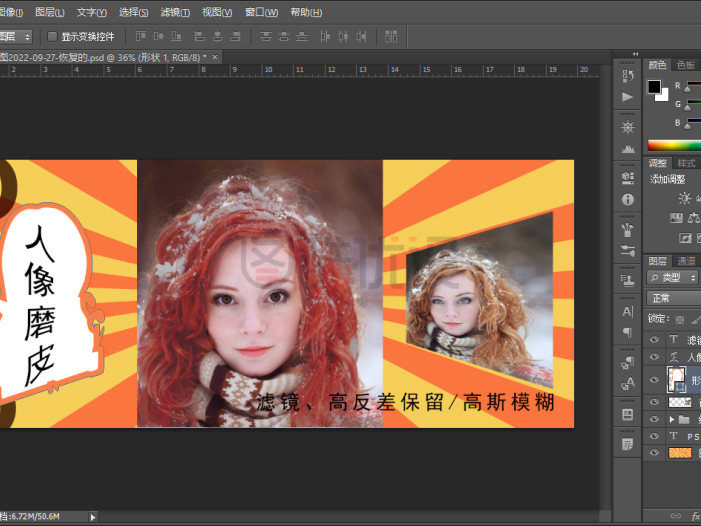The height and width of the screenshot is (526, 701).
Task: Enable 显示变换控件 checkbox
Action: tap(52, 36)
